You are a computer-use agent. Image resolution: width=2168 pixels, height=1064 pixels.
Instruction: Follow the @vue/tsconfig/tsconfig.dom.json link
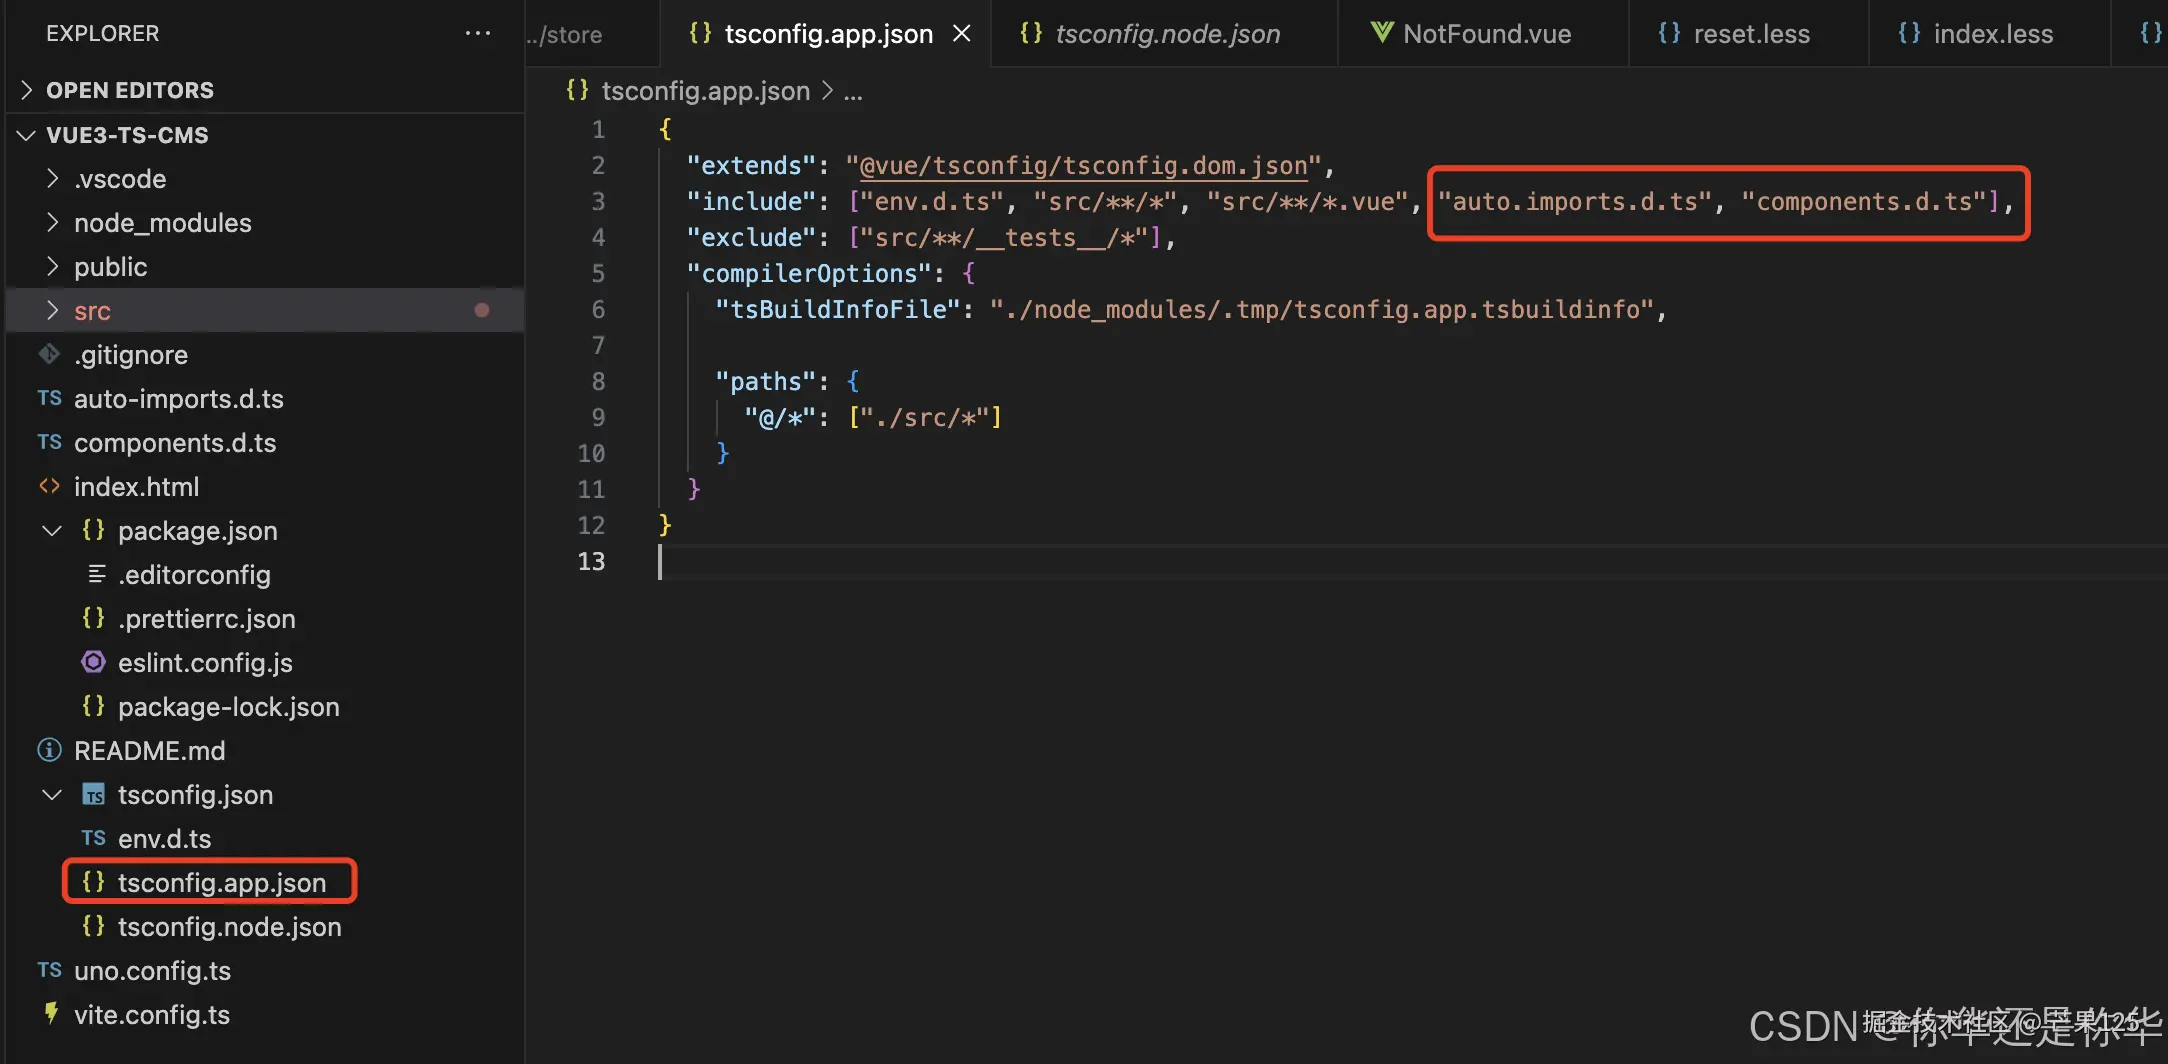(x=1084, y=165)
